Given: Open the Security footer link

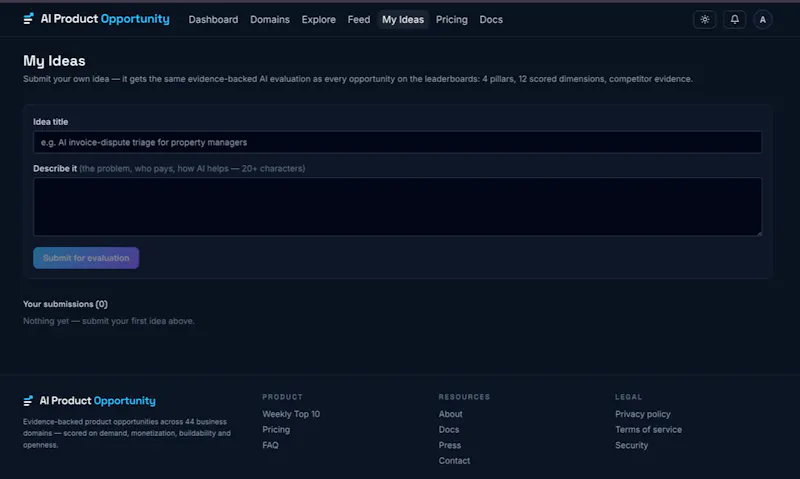Looking at the screenshot, I should point(632,445).
